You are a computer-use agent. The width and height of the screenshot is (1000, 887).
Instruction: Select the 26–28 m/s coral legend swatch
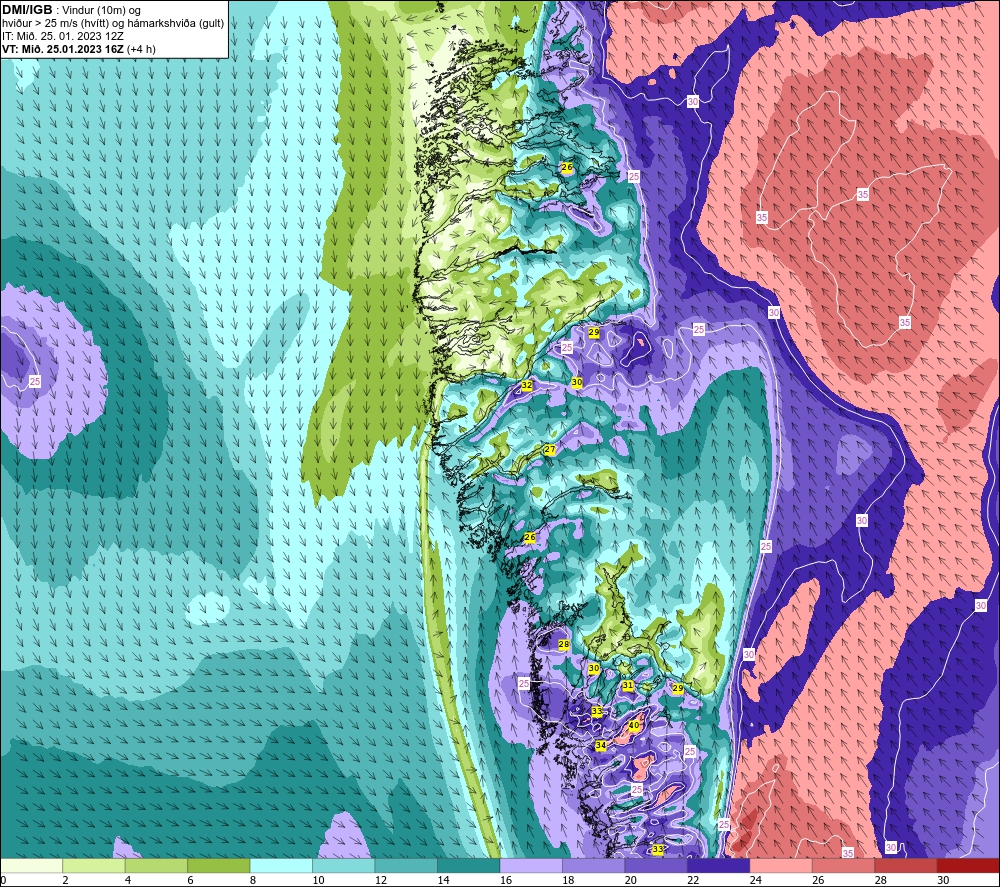844,866
